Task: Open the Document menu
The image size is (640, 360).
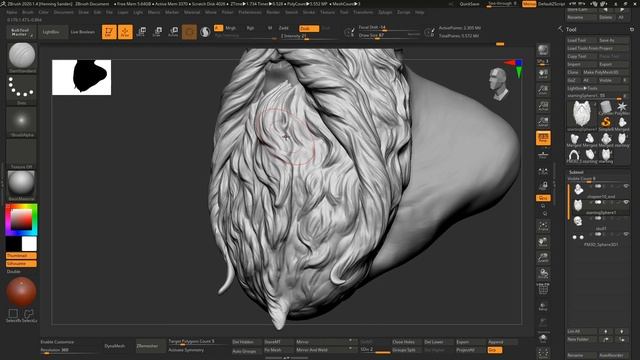Action: coord(64,12)
